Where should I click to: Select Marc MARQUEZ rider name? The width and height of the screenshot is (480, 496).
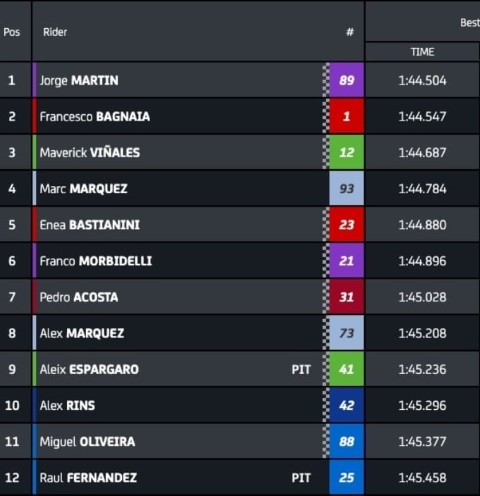click(x=83, y=189)
